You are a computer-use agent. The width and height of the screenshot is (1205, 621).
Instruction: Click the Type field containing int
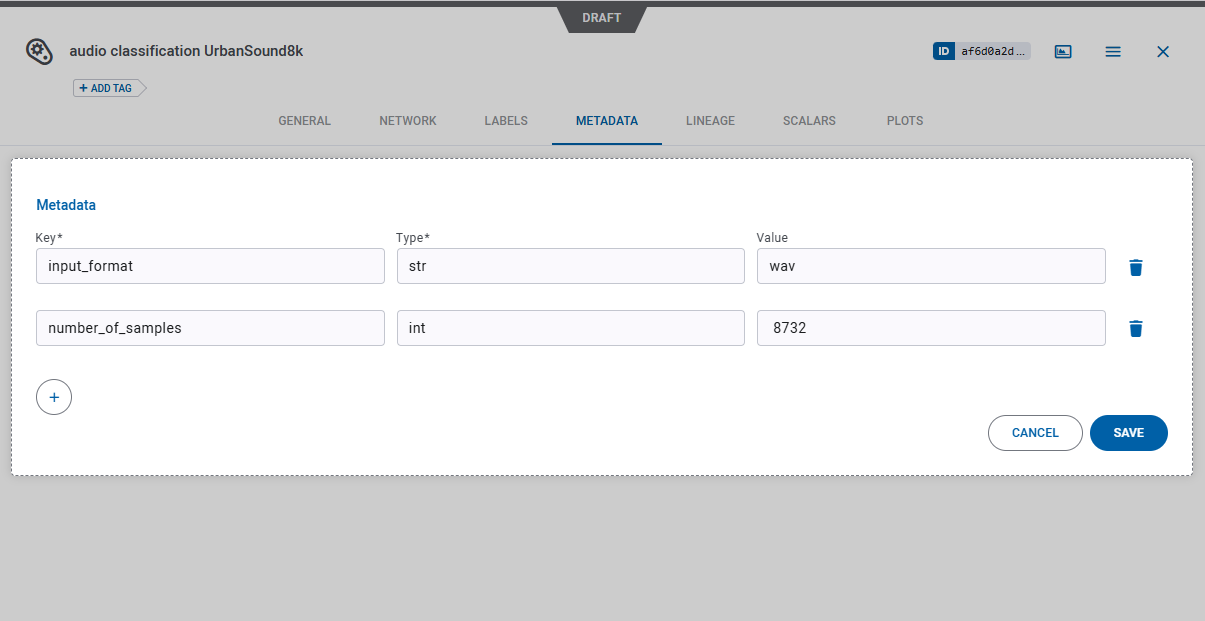[570, 327]
